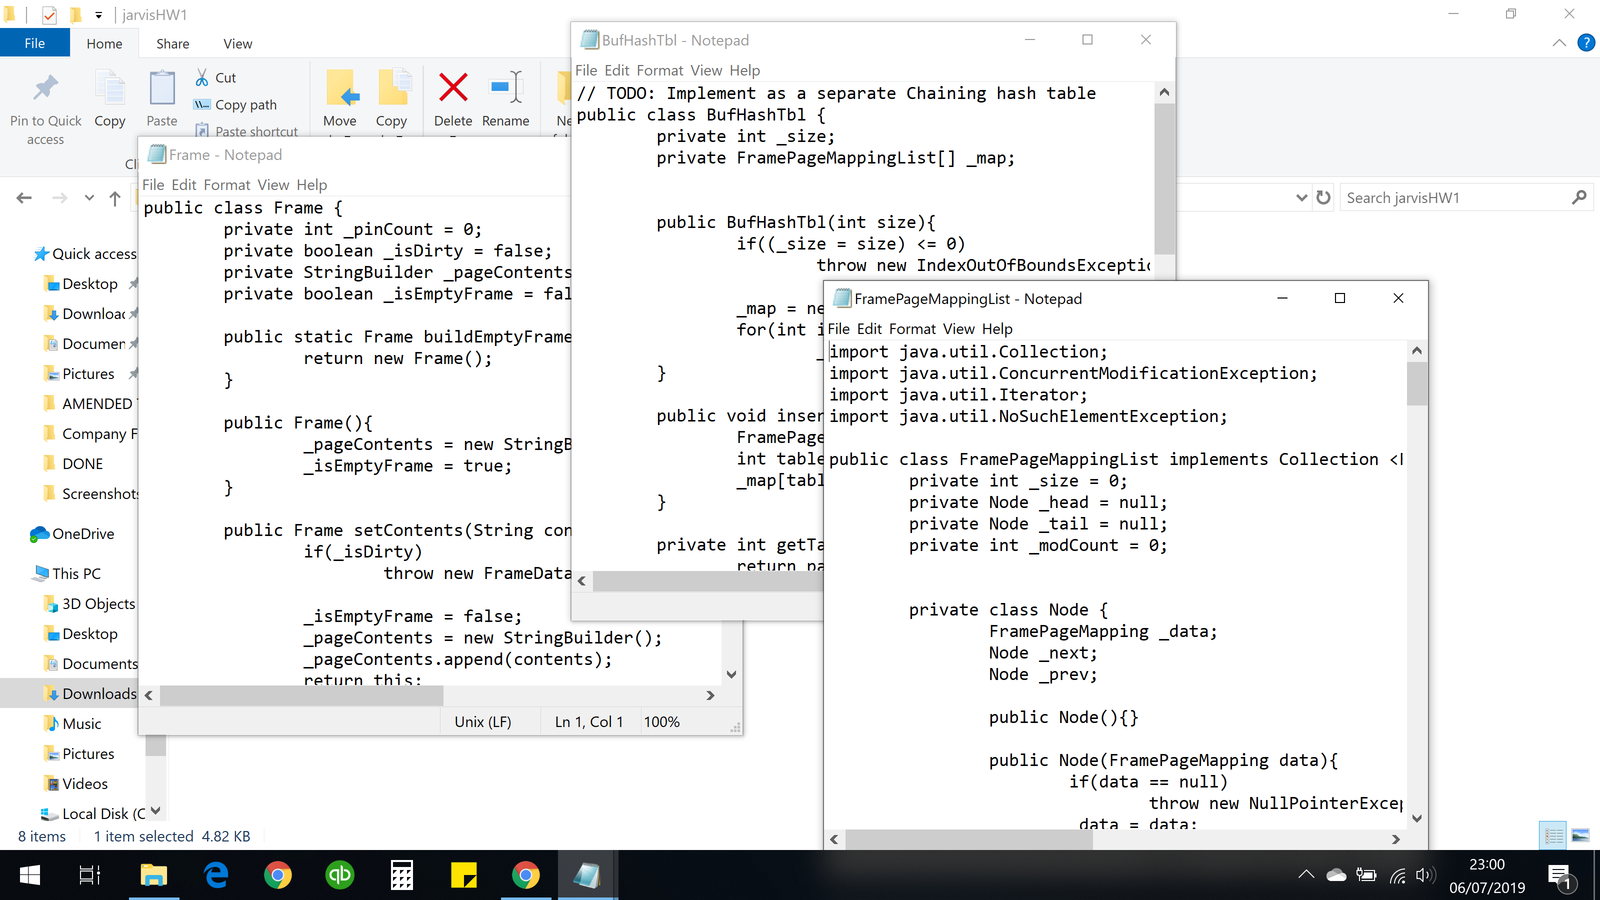This screenshot has height=900, width=1600.
Task: Open the Share tab in File Explorer
Action: coord(172,44)
